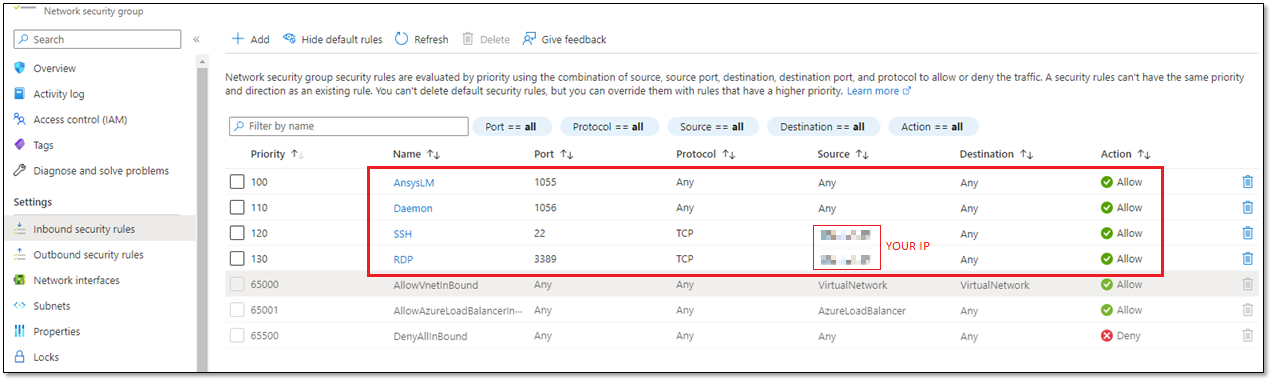Check the box for priority 100 rule
The image size is (1273, 382).
237,182
